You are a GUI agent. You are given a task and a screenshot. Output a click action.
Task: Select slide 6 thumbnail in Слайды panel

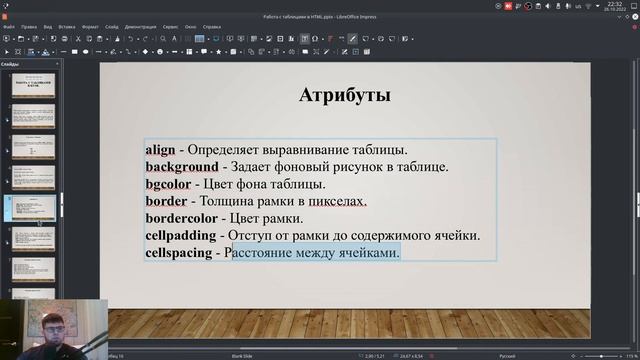click(x=33, y=238)
